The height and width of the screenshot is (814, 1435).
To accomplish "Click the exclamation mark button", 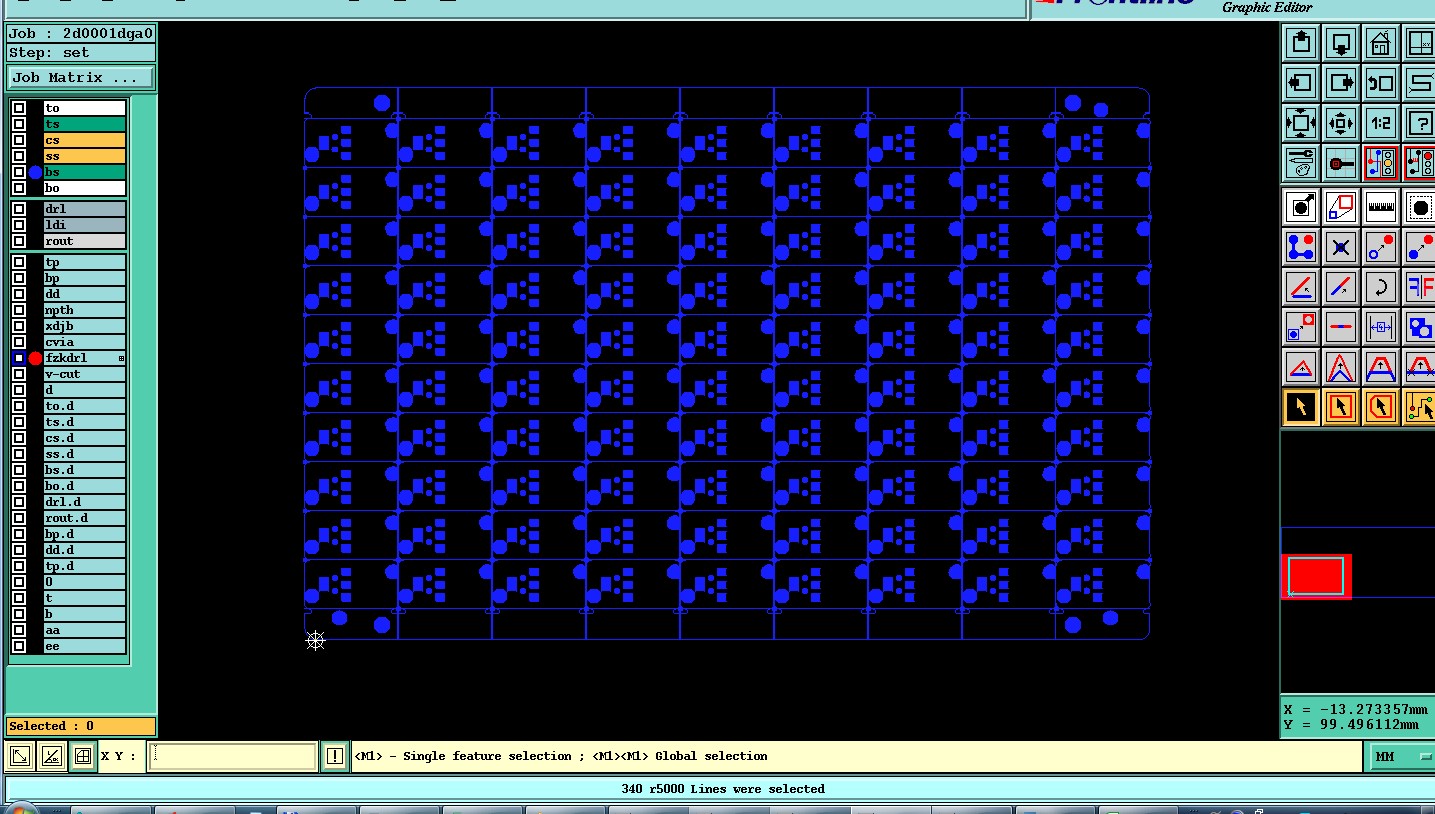I will pos(335,757).
